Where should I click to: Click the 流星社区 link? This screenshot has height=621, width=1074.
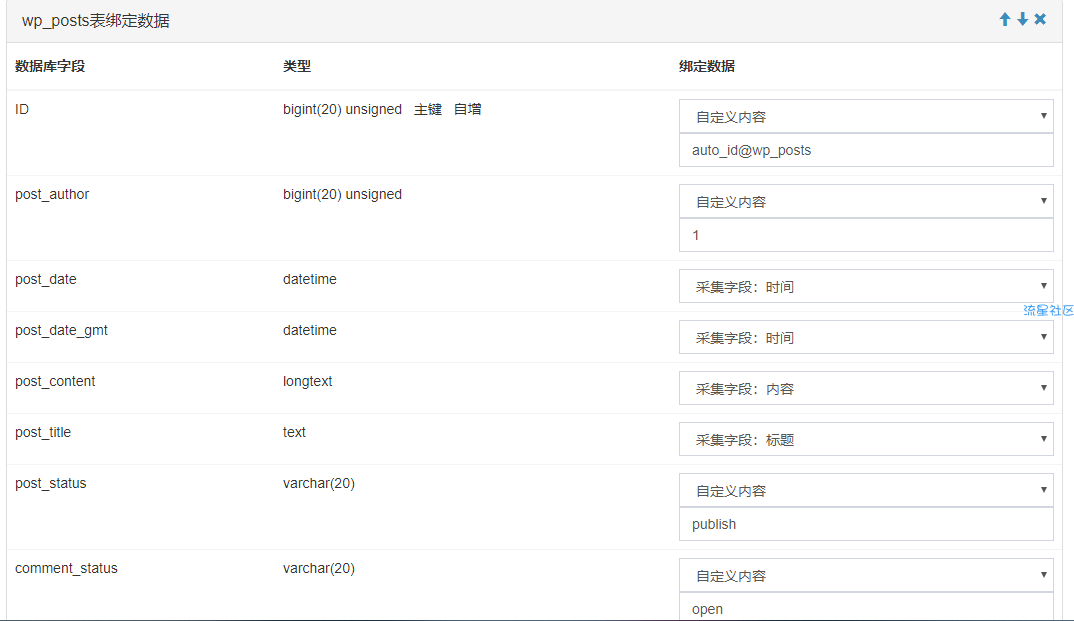click(x=1047, y=310)
